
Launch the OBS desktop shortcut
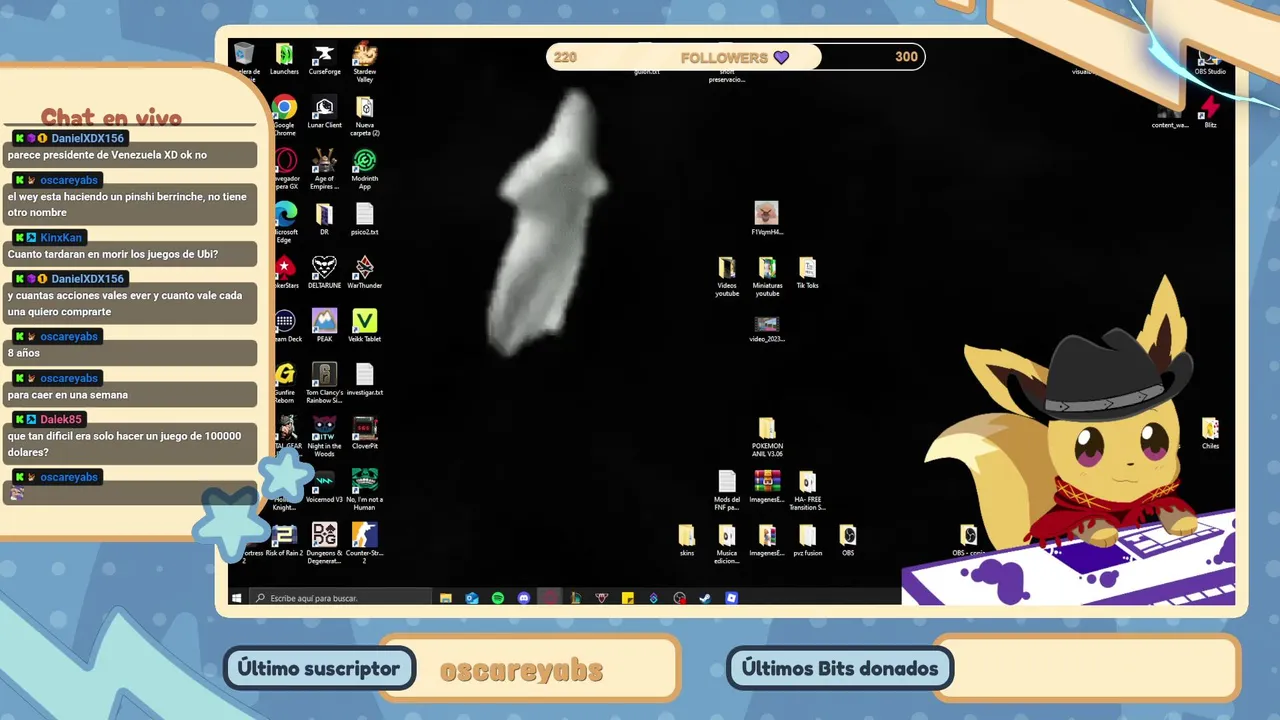click(847, 540)
